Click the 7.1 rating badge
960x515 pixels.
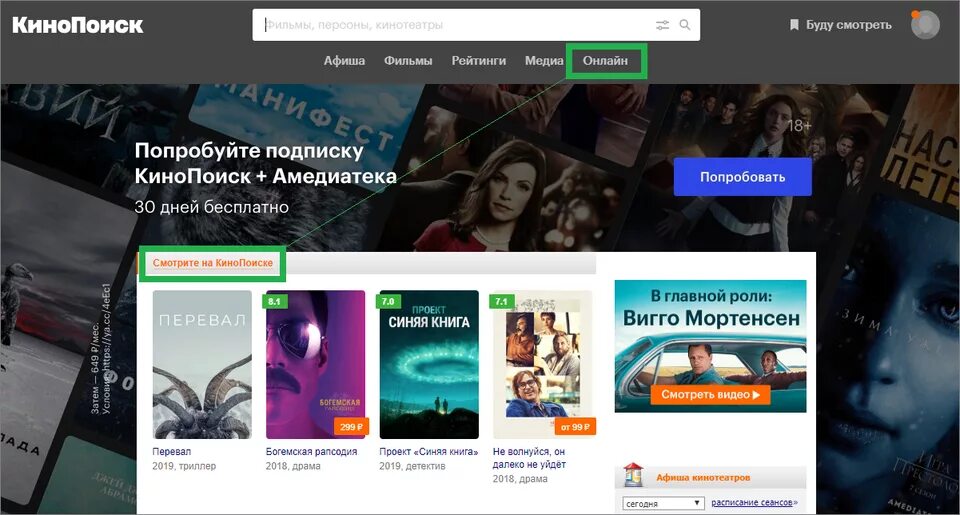coord(501,301)
